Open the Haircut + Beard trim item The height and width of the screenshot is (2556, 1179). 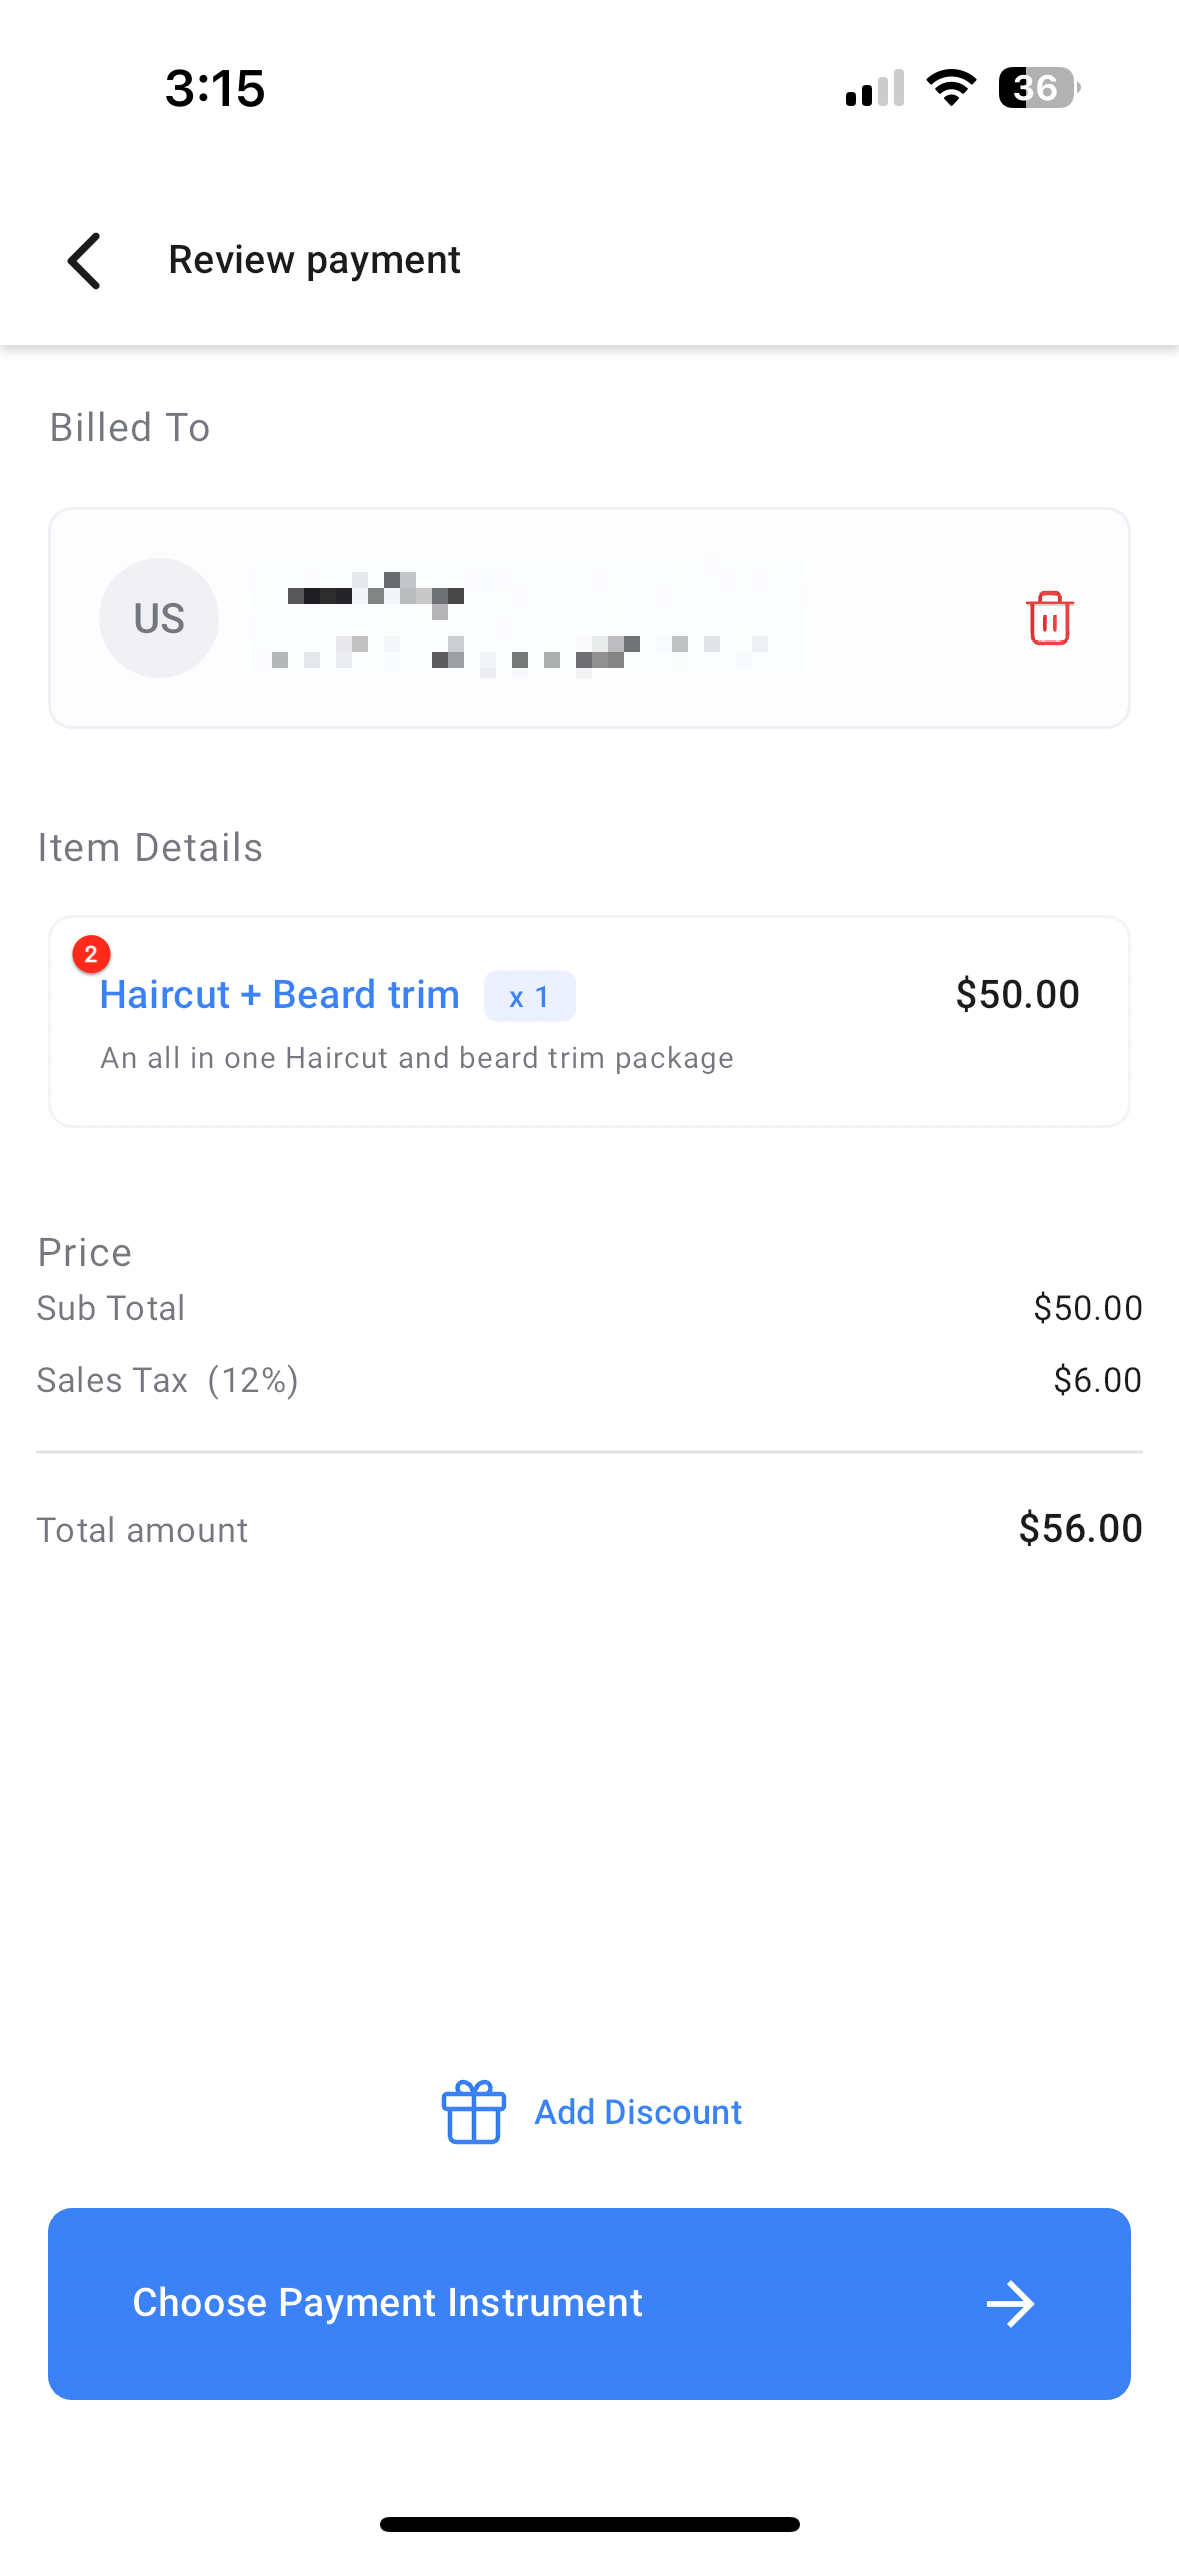coord(280,995)
